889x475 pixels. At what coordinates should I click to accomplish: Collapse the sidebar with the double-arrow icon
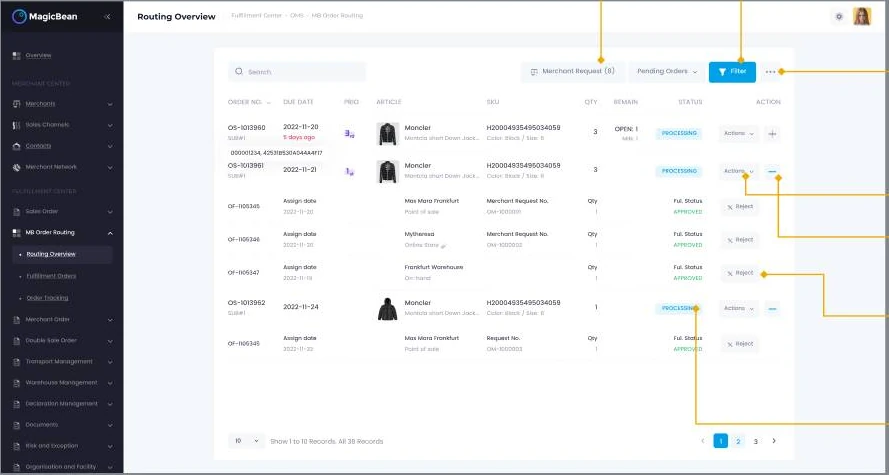107,16
